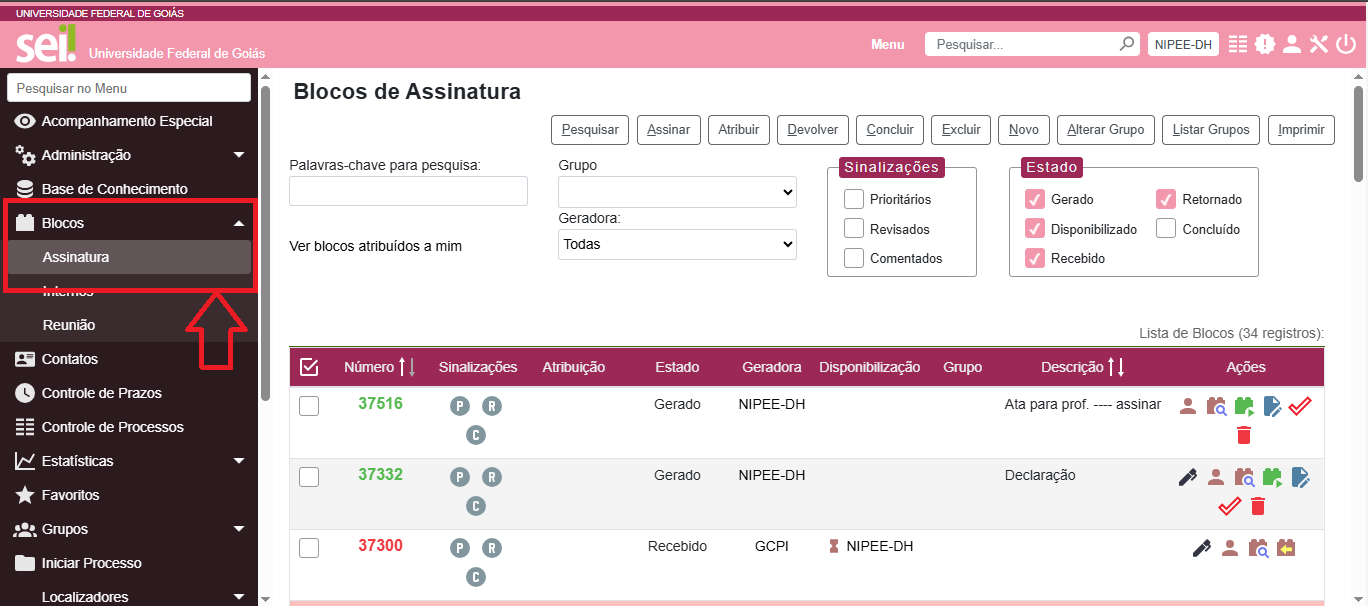Delete block 37516 with red trash icon
Image resolution: width=1368 pixels, height=606 pixels.
[x=1243, y=434]
